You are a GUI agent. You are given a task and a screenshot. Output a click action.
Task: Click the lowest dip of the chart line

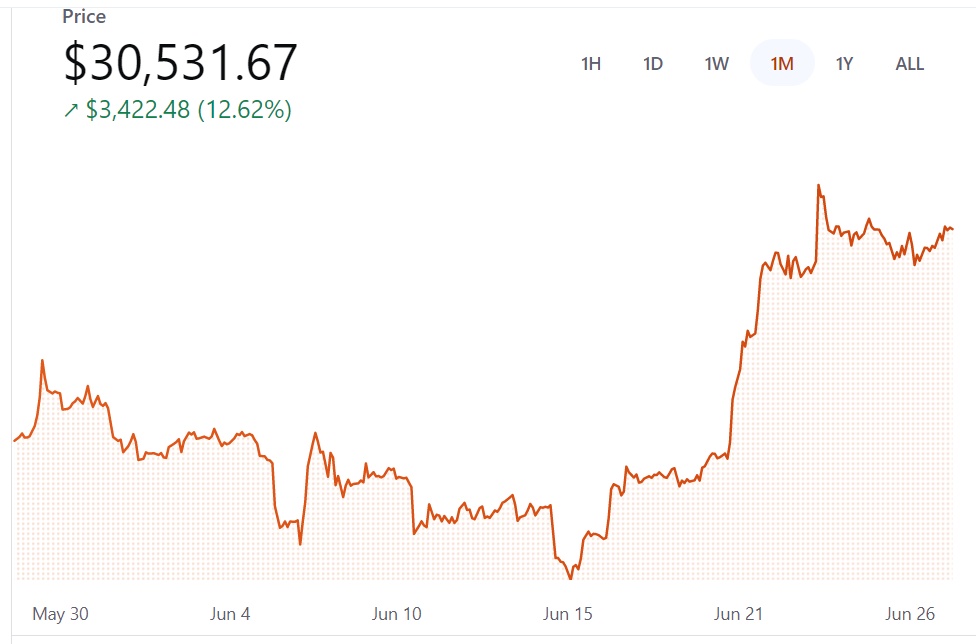[571, 578]
